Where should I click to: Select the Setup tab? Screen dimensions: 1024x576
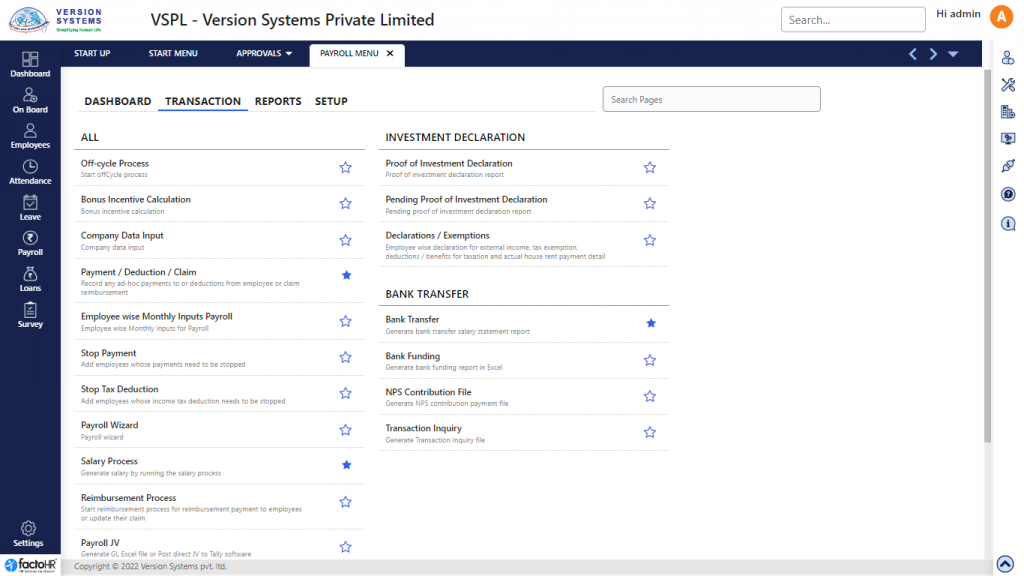coord(331,101)
